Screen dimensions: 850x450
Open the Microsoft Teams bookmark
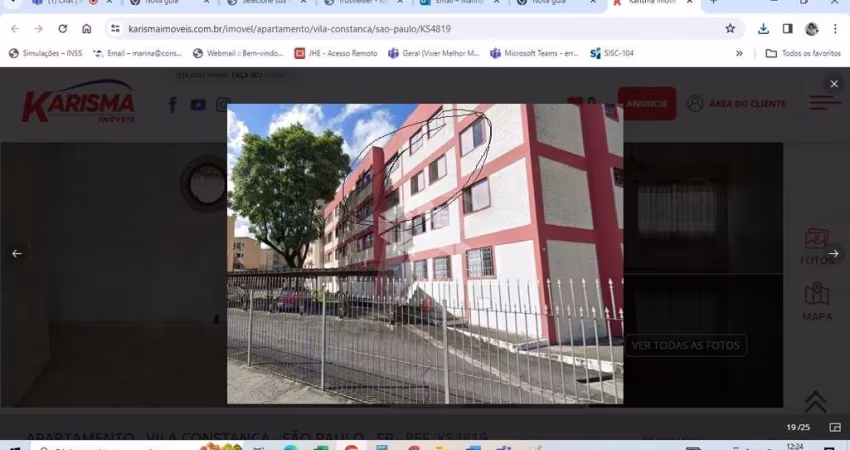(535, 53)
